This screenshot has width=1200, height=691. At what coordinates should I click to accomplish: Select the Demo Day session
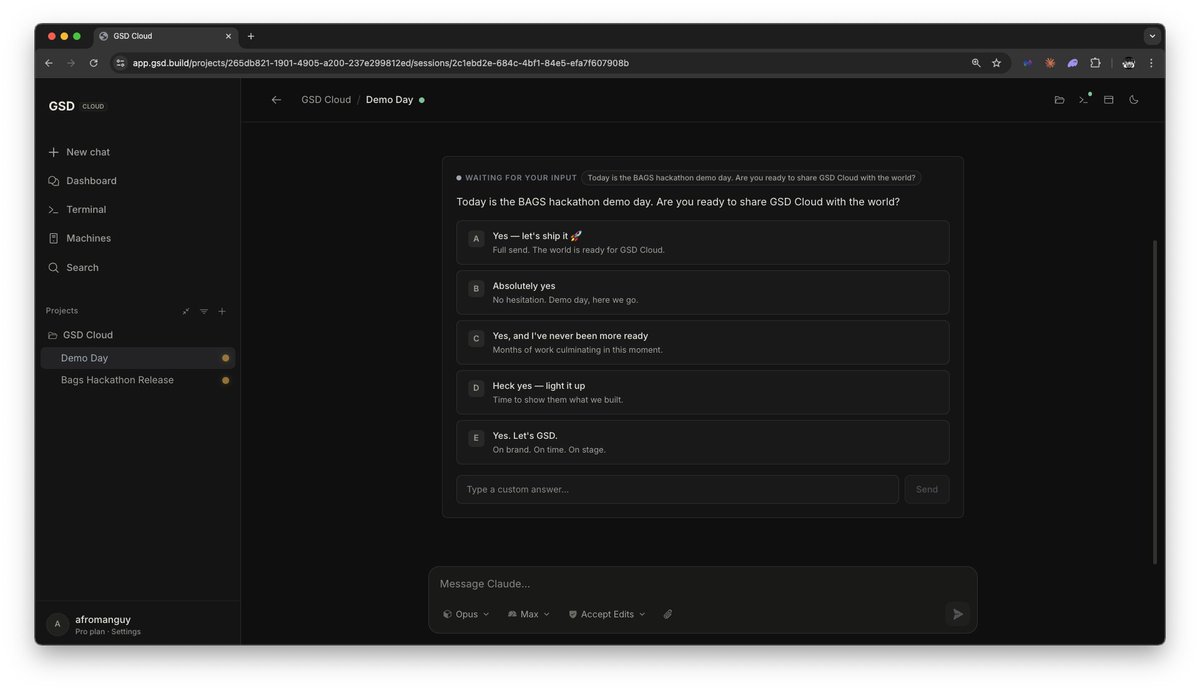point(138,358)
